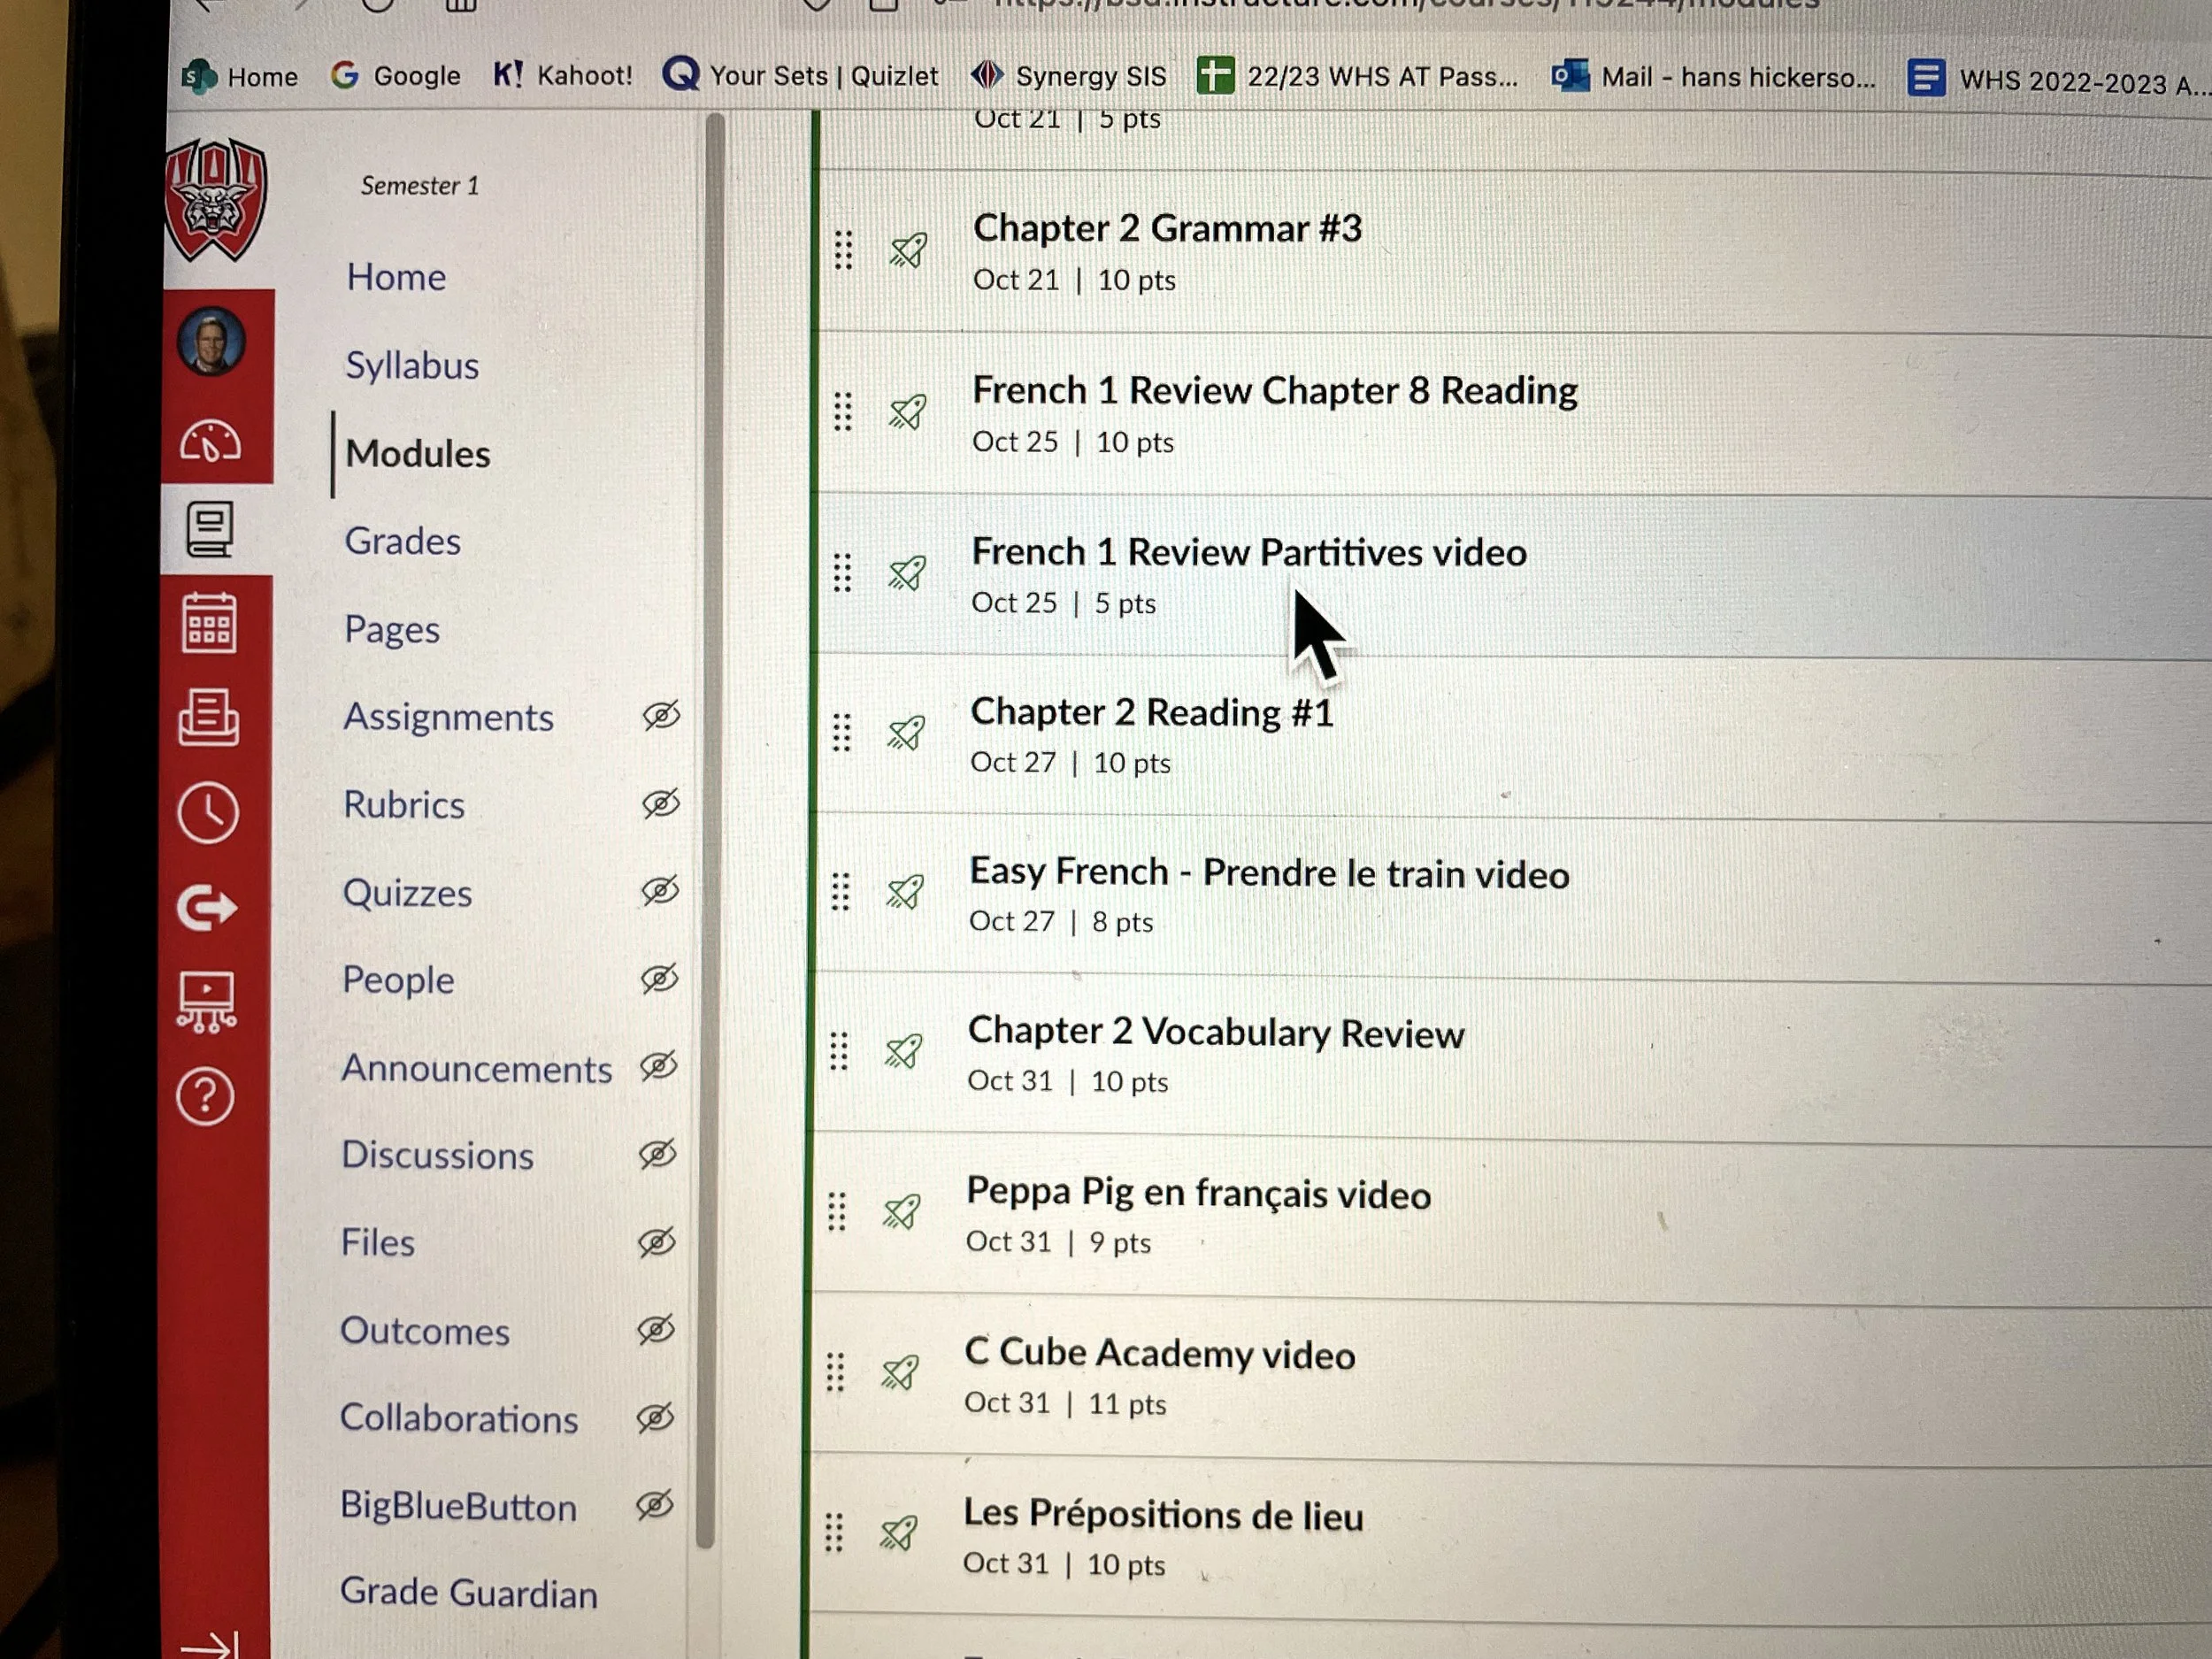The image size is (2212, 1659).
Task: Open Chapter 2 Grammar #3 assignment
Action: coord(1167,228)
